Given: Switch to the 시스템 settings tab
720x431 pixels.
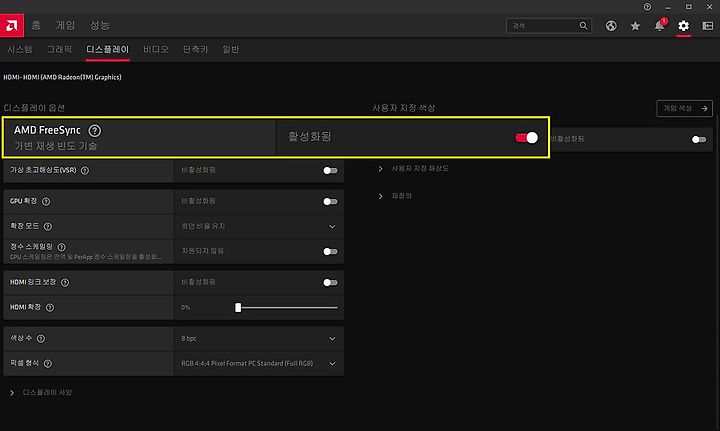Looking at the screenshot, I should tap(20, 49).
